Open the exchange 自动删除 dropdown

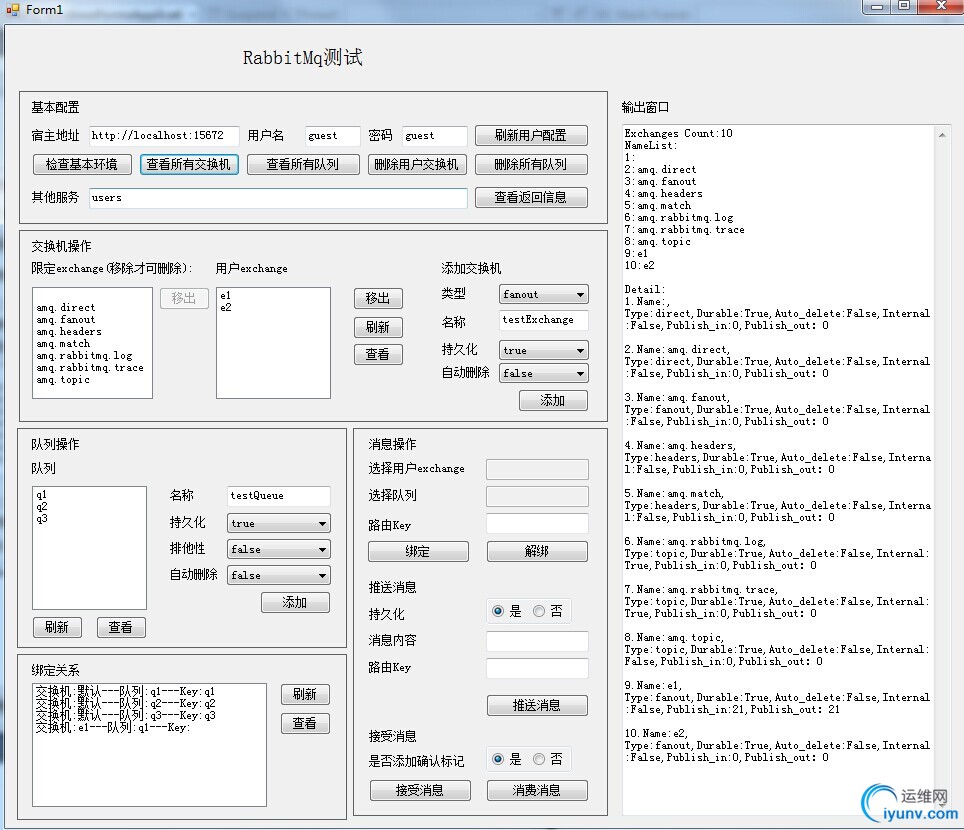543,373
